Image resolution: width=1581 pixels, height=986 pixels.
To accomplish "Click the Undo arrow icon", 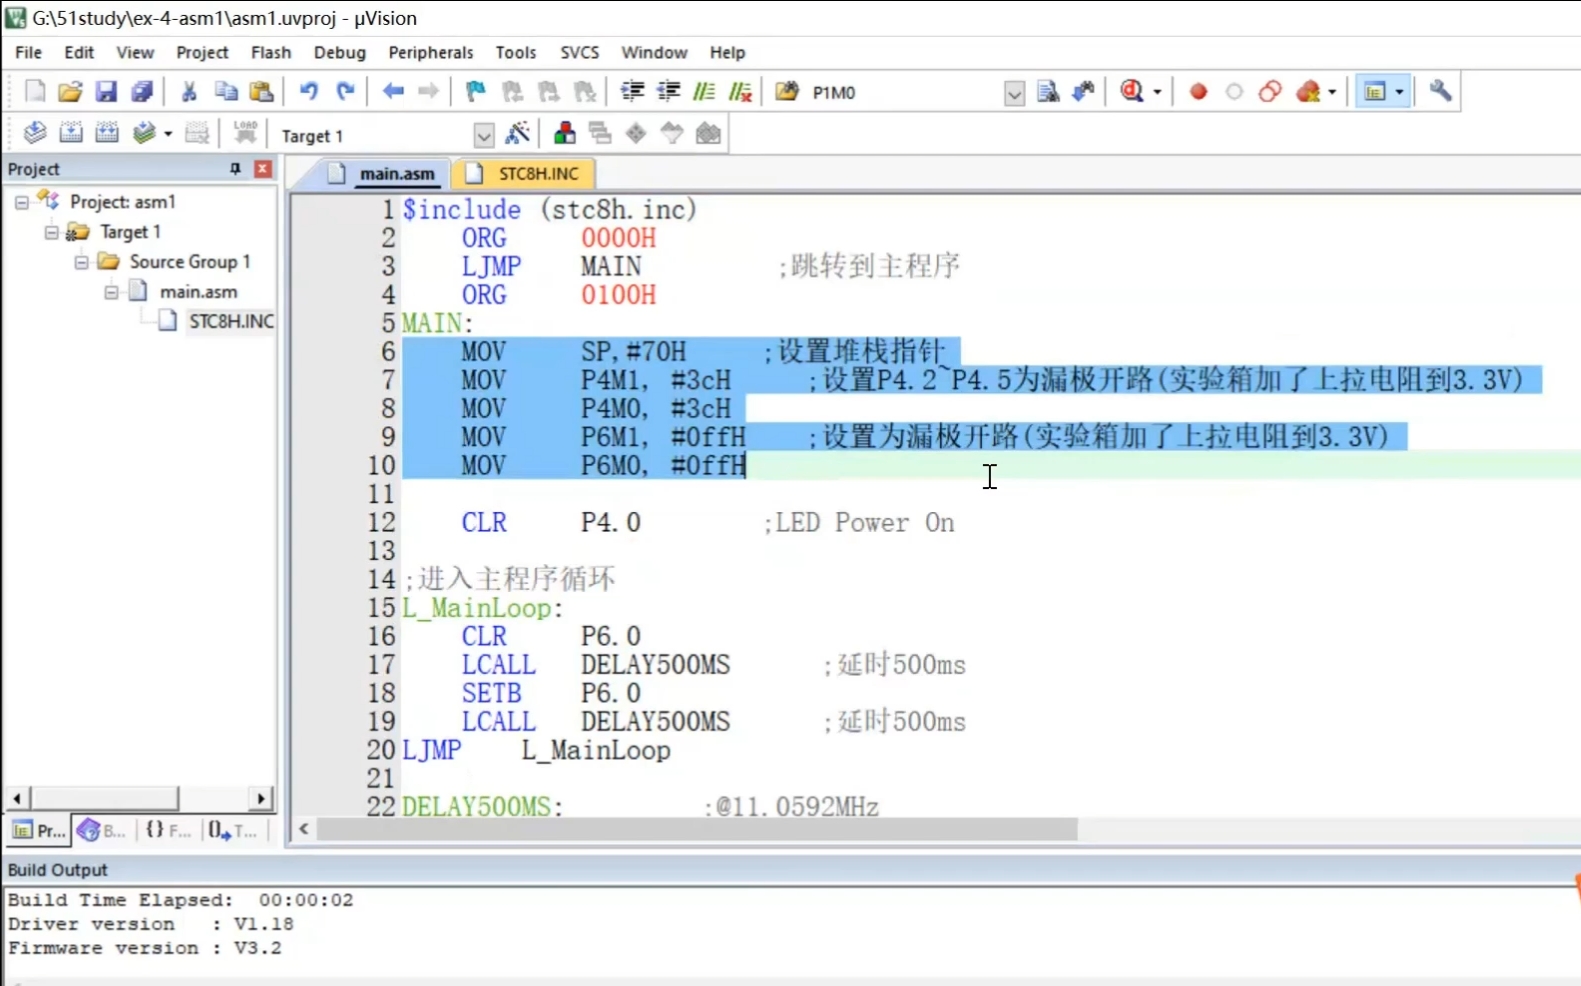I will tap(309, 92).
